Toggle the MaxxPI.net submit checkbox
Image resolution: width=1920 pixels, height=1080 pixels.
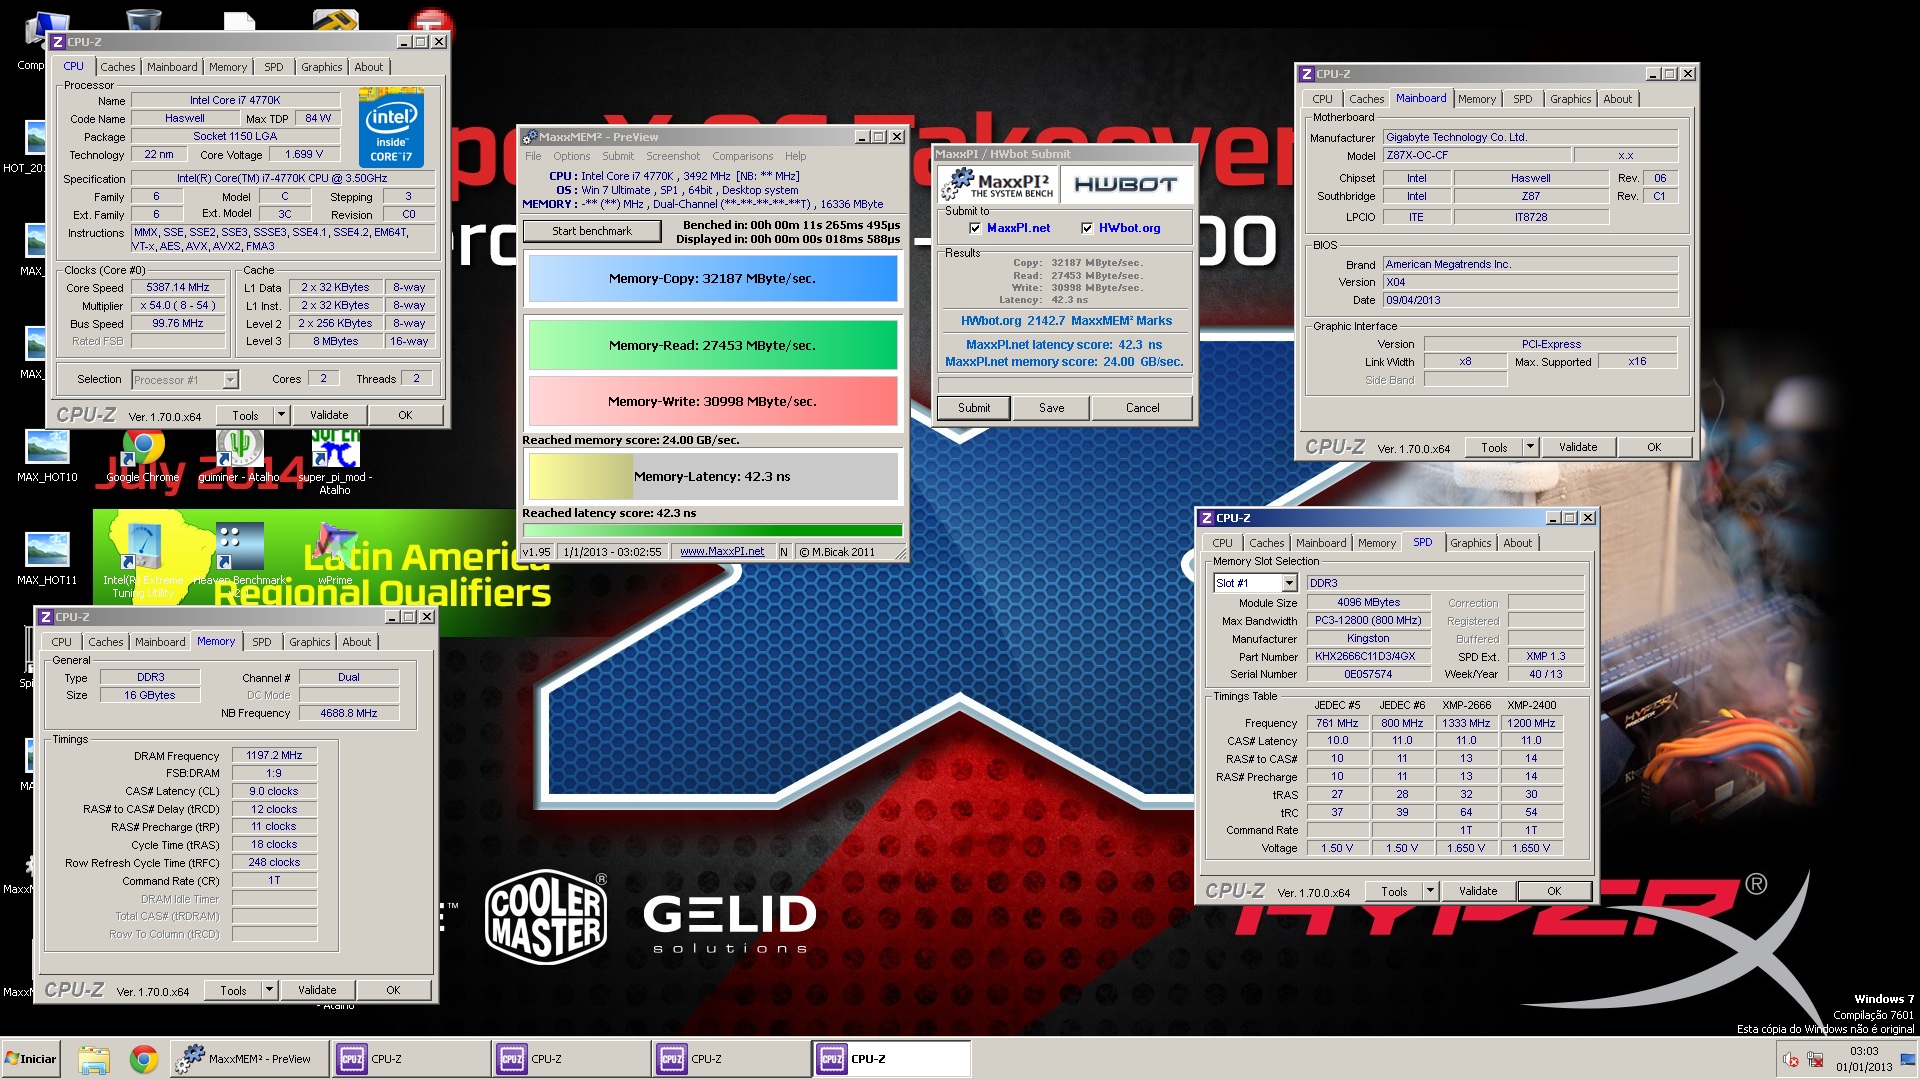click(x=975, y=228)
